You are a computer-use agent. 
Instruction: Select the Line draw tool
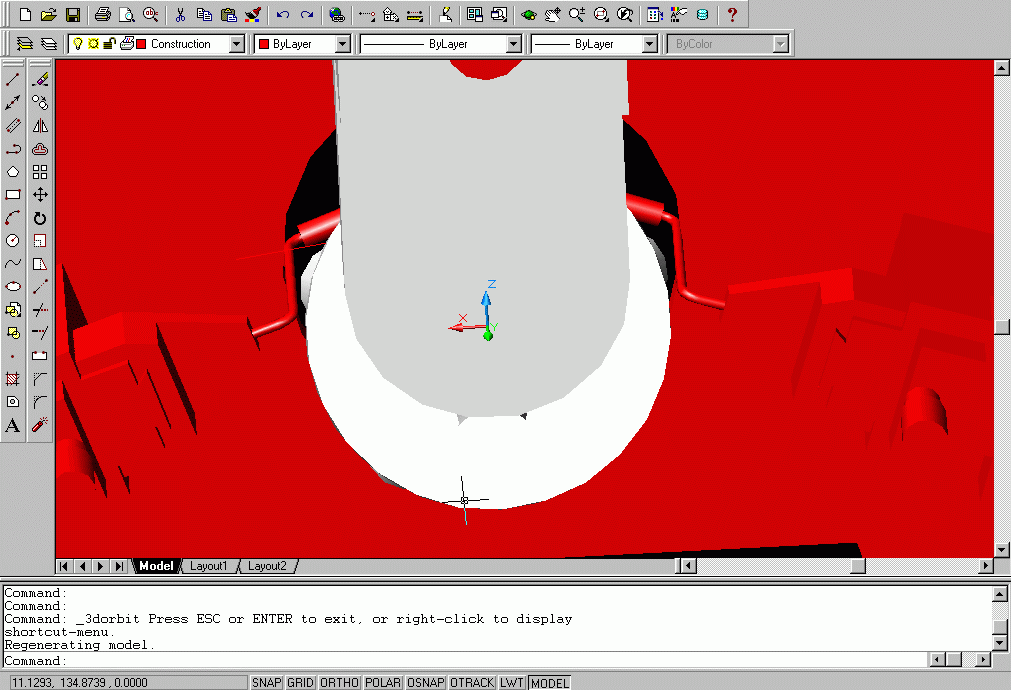pos(13,79)
